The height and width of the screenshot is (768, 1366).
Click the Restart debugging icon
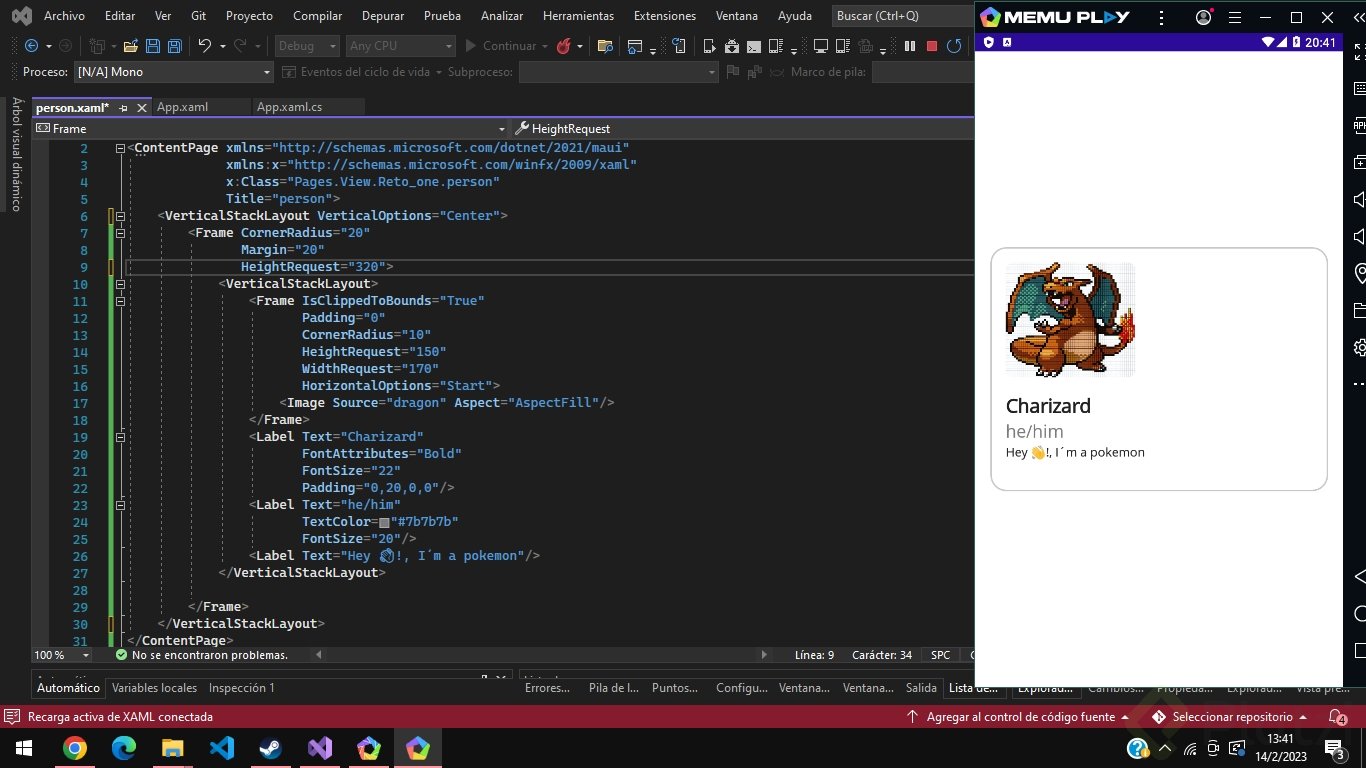953,45
